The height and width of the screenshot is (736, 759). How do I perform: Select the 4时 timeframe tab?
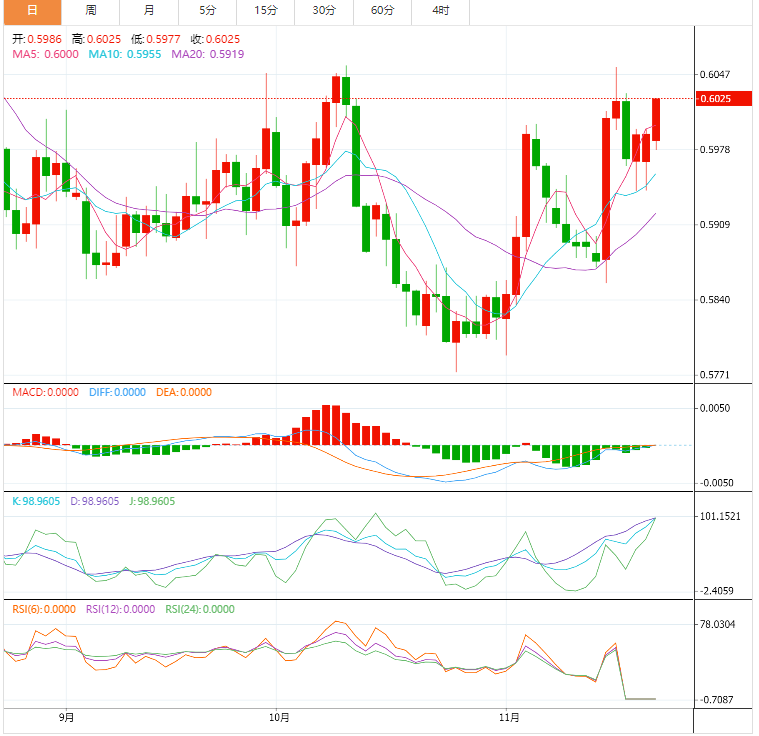point(440,11)
